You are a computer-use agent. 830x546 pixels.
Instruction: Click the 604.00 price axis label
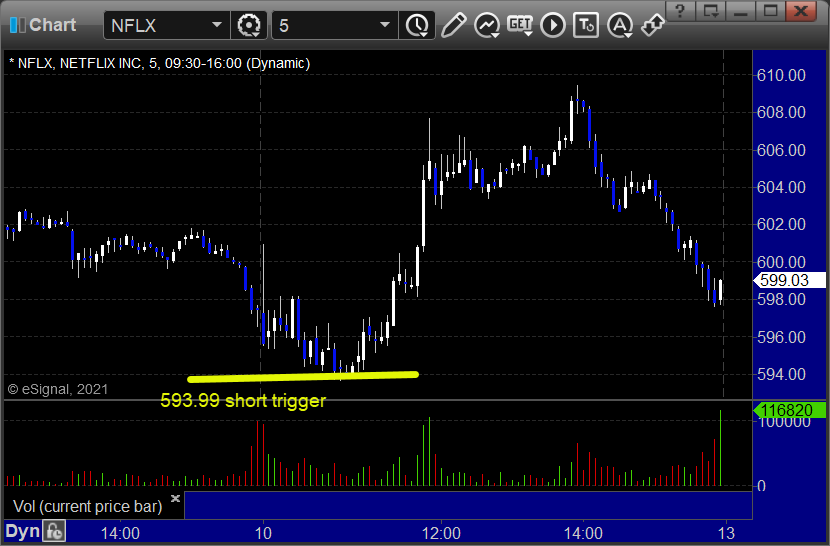(x=781, y=187)
